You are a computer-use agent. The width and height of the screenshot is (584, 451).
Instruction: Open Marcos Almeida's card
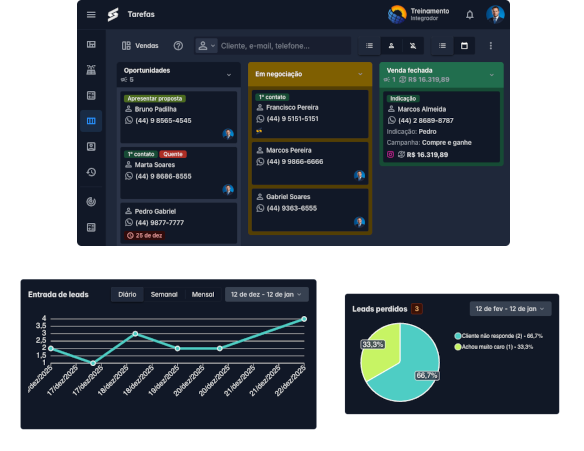click(441, 127)
